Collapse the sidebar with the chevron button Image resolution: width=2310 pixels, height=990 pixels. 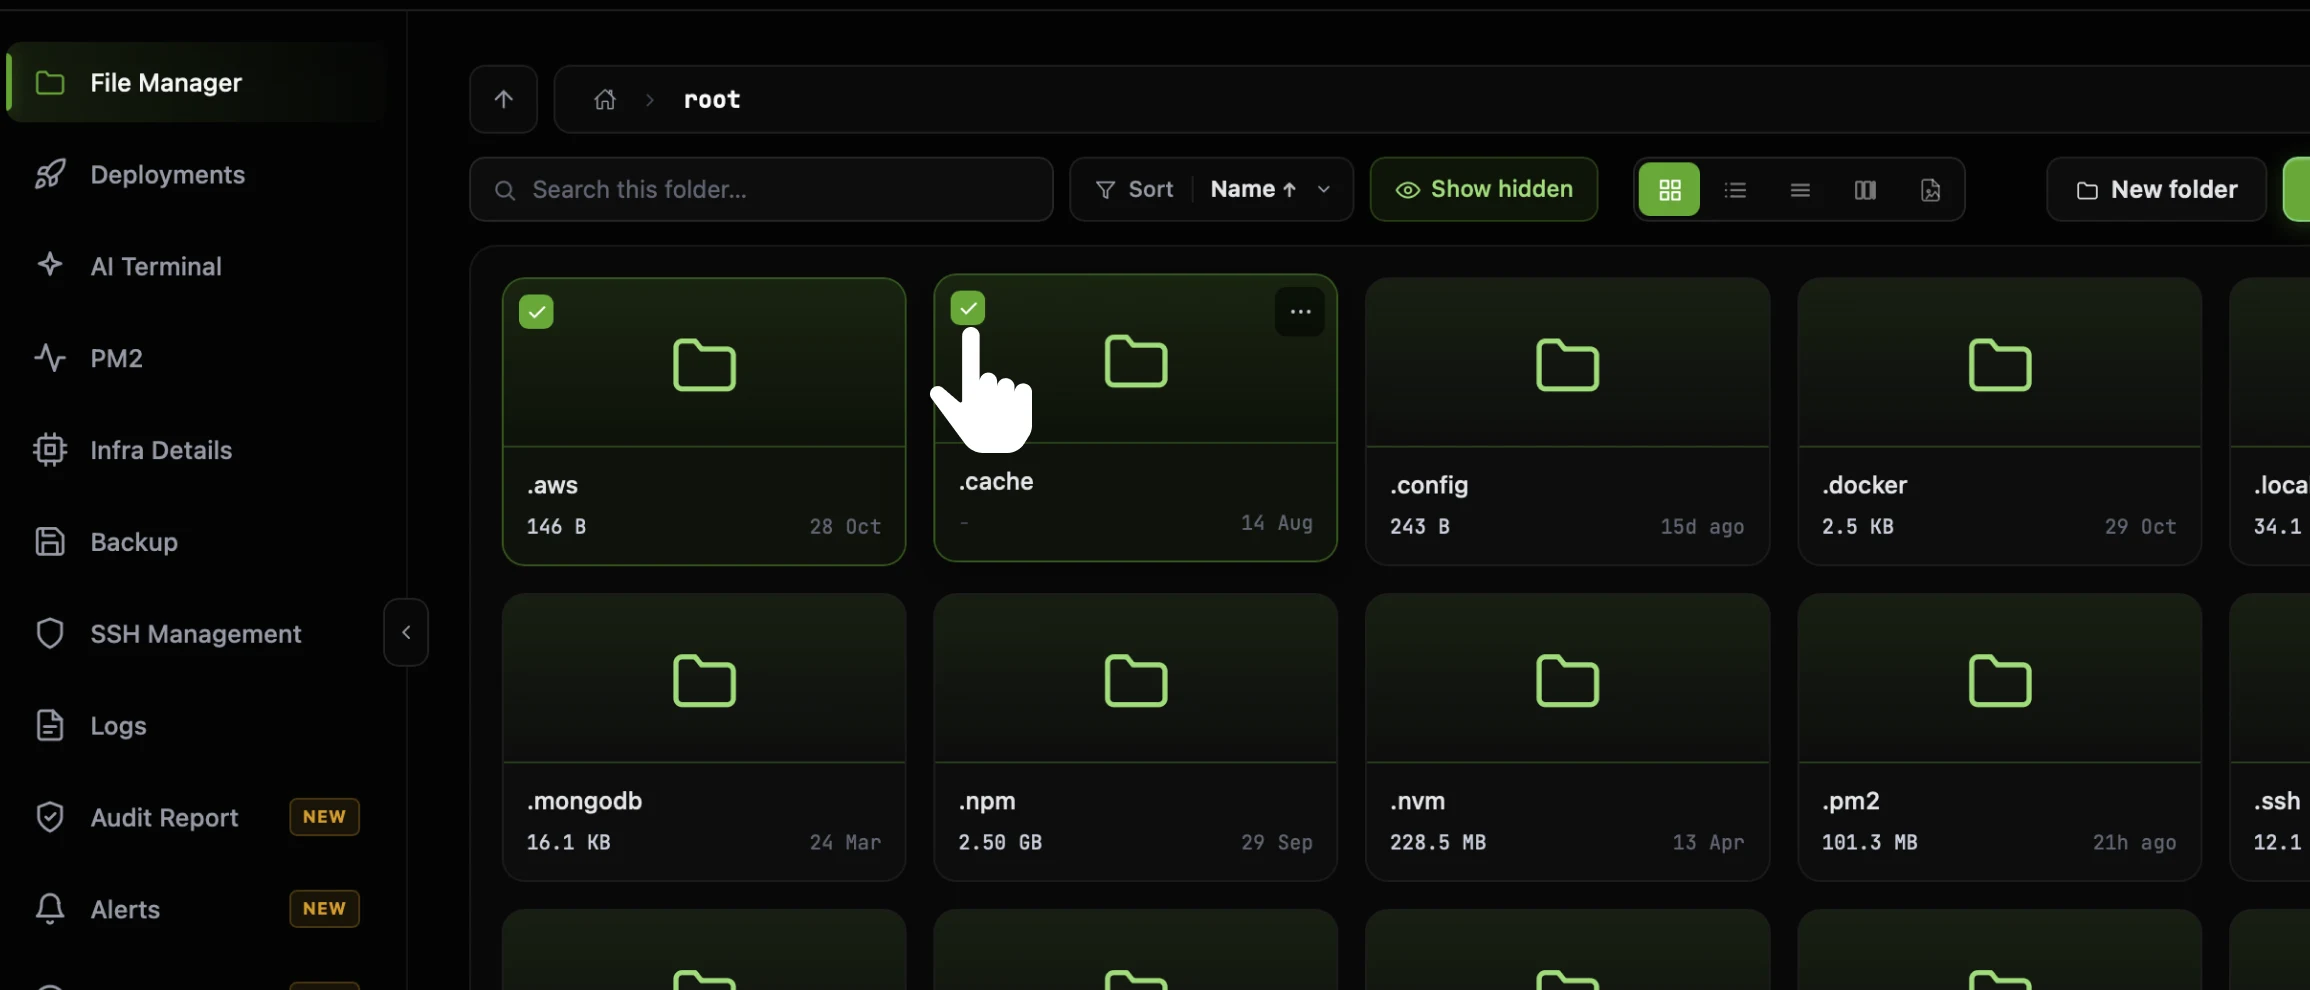pos(406,632)
